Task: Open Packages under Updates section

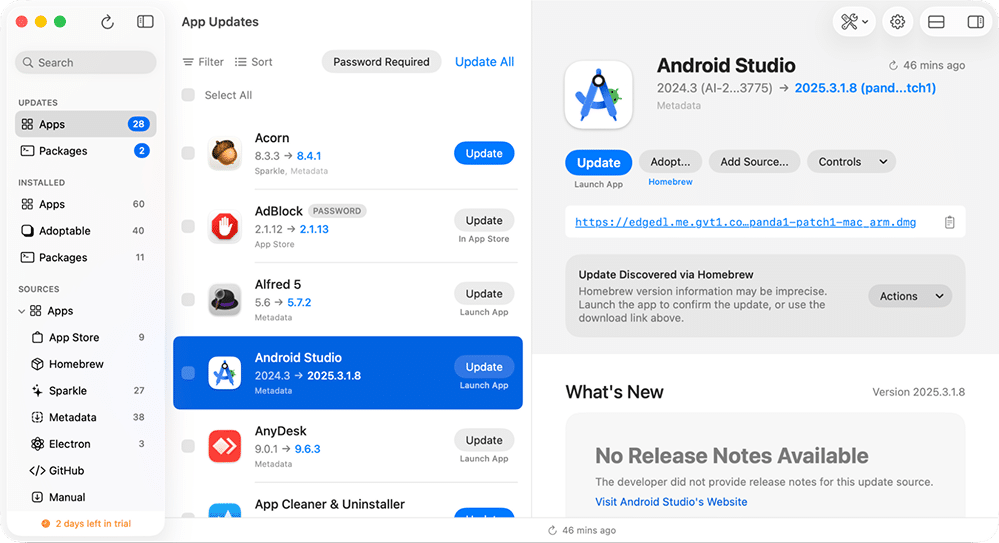Action: (x=86, y=151)
